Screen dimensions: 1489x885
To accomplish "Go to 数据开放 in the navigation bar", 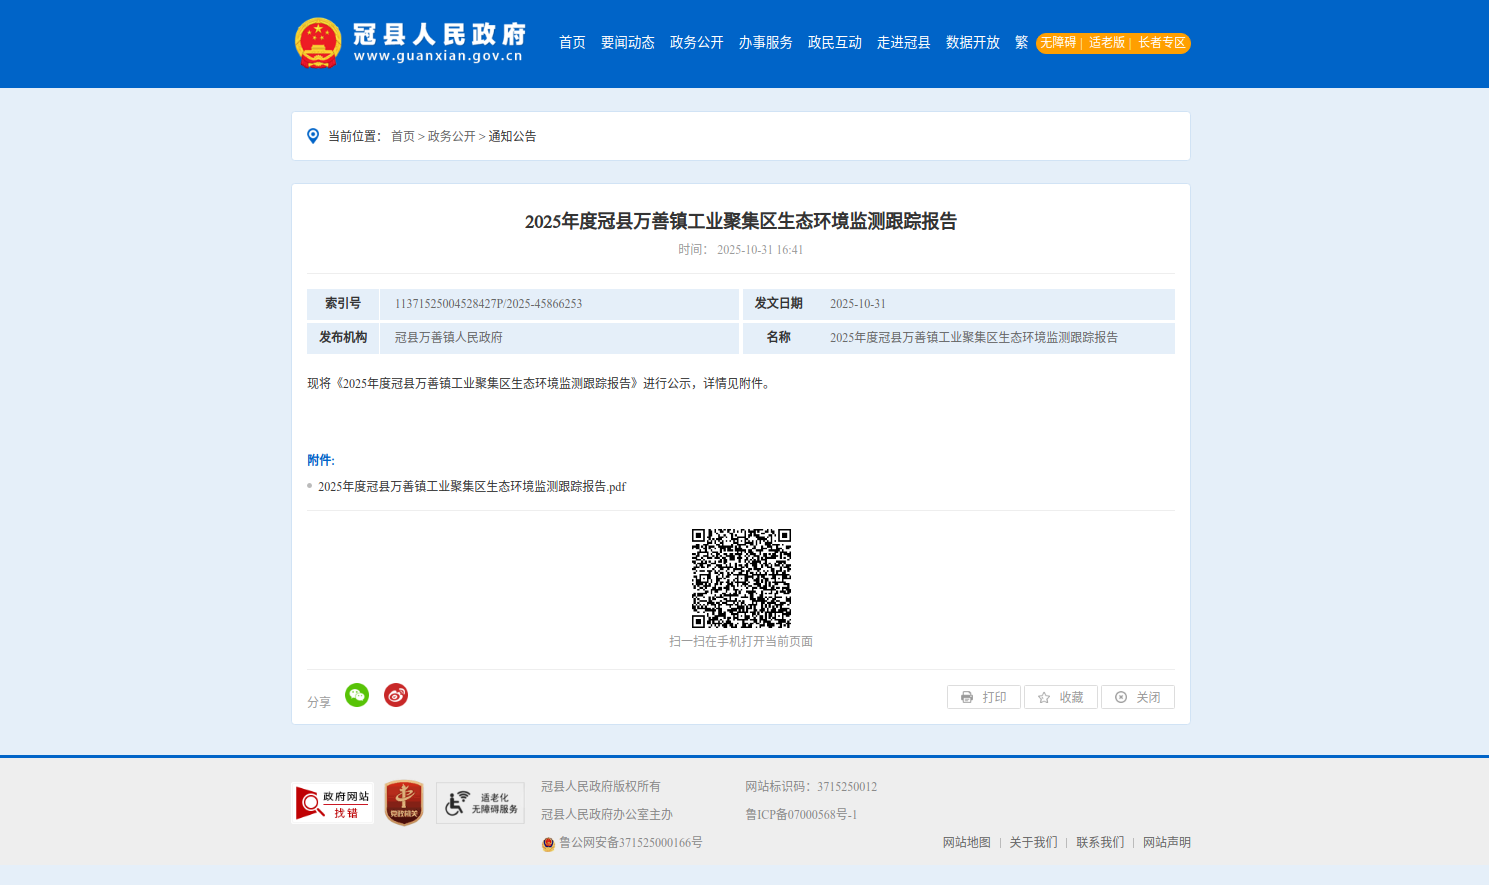I will pos(972,43).
